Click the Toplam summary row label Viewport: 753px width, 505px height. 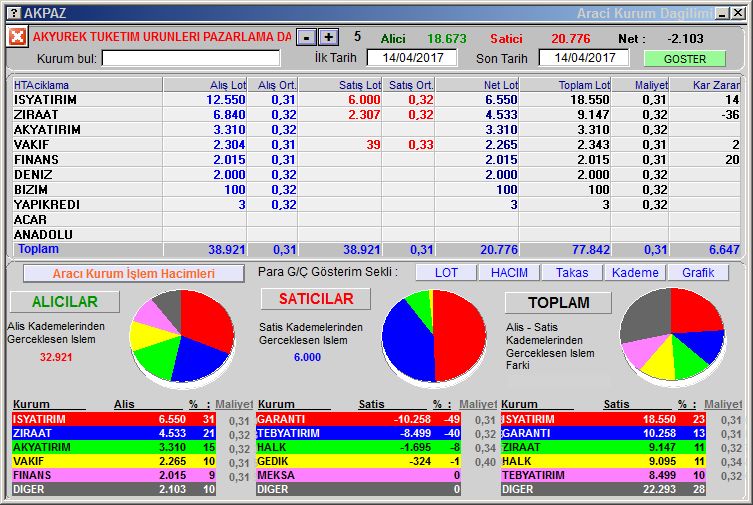38,249
